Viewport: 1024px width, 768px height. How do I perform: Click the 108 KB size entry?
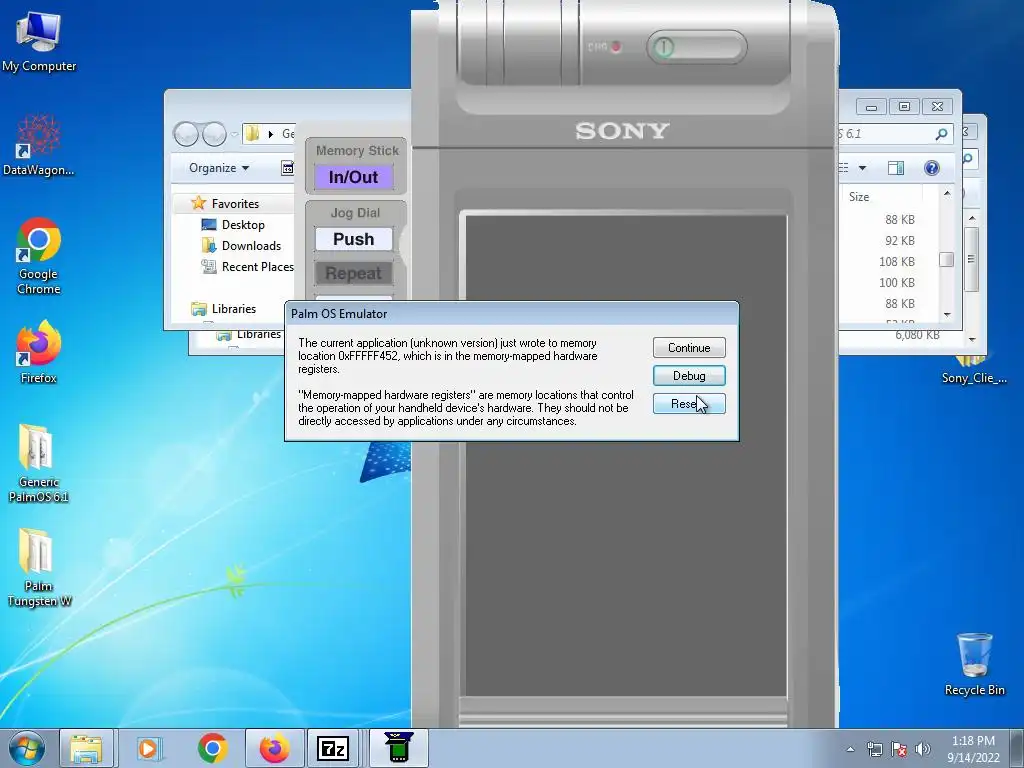click(x=897, y=261)
